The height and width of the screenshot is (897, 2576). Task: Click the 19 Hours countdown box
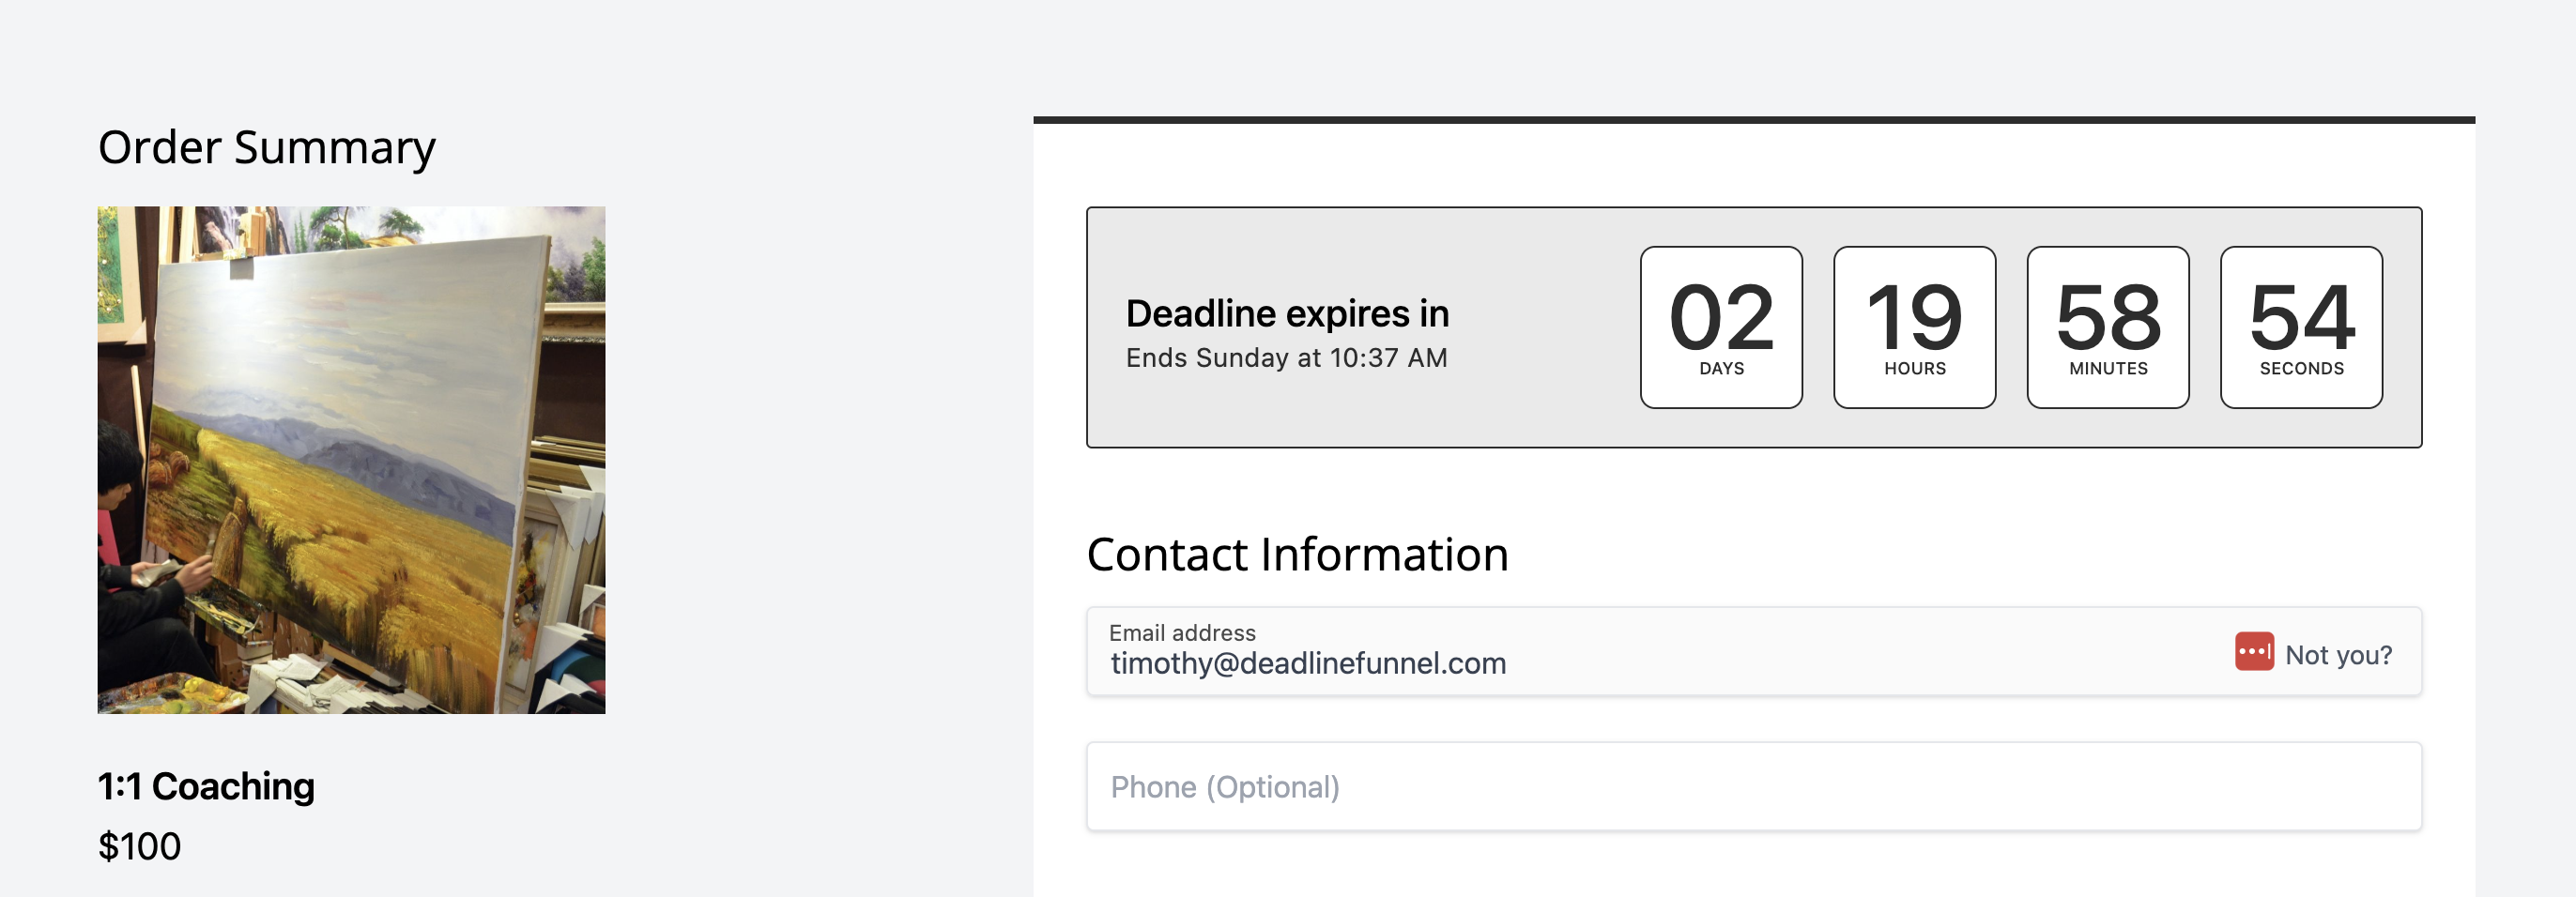[x=1914, y=327]
